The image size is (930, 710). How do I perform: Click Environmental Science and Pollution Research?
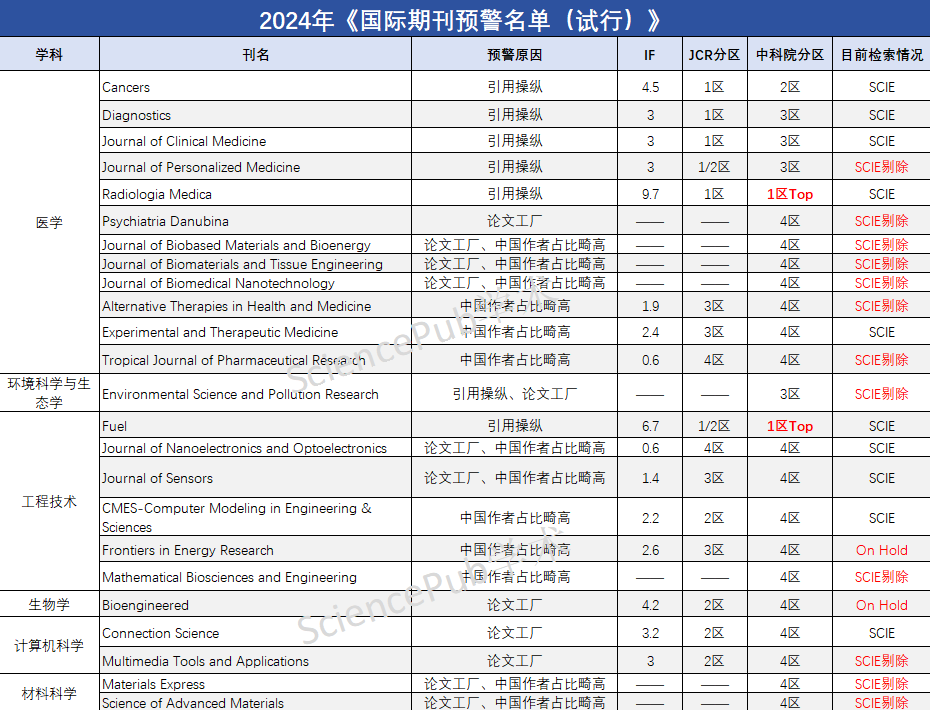point(240,394)
